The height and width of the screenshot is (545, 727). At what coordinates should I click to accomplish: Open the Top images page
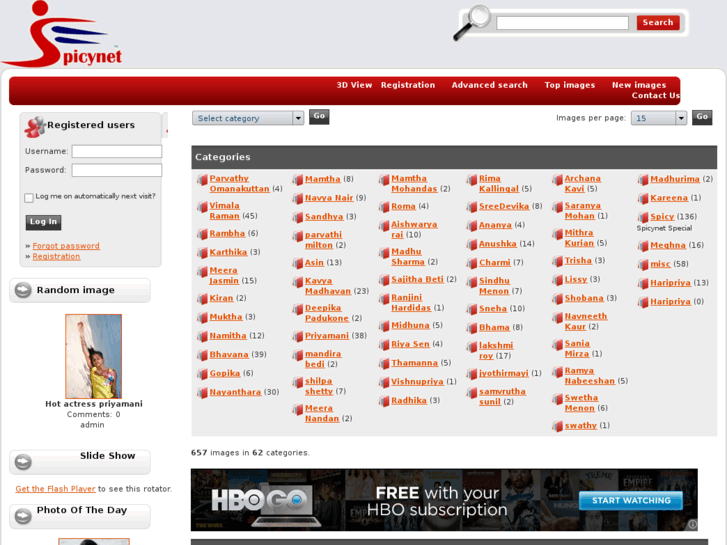[569, 85]
